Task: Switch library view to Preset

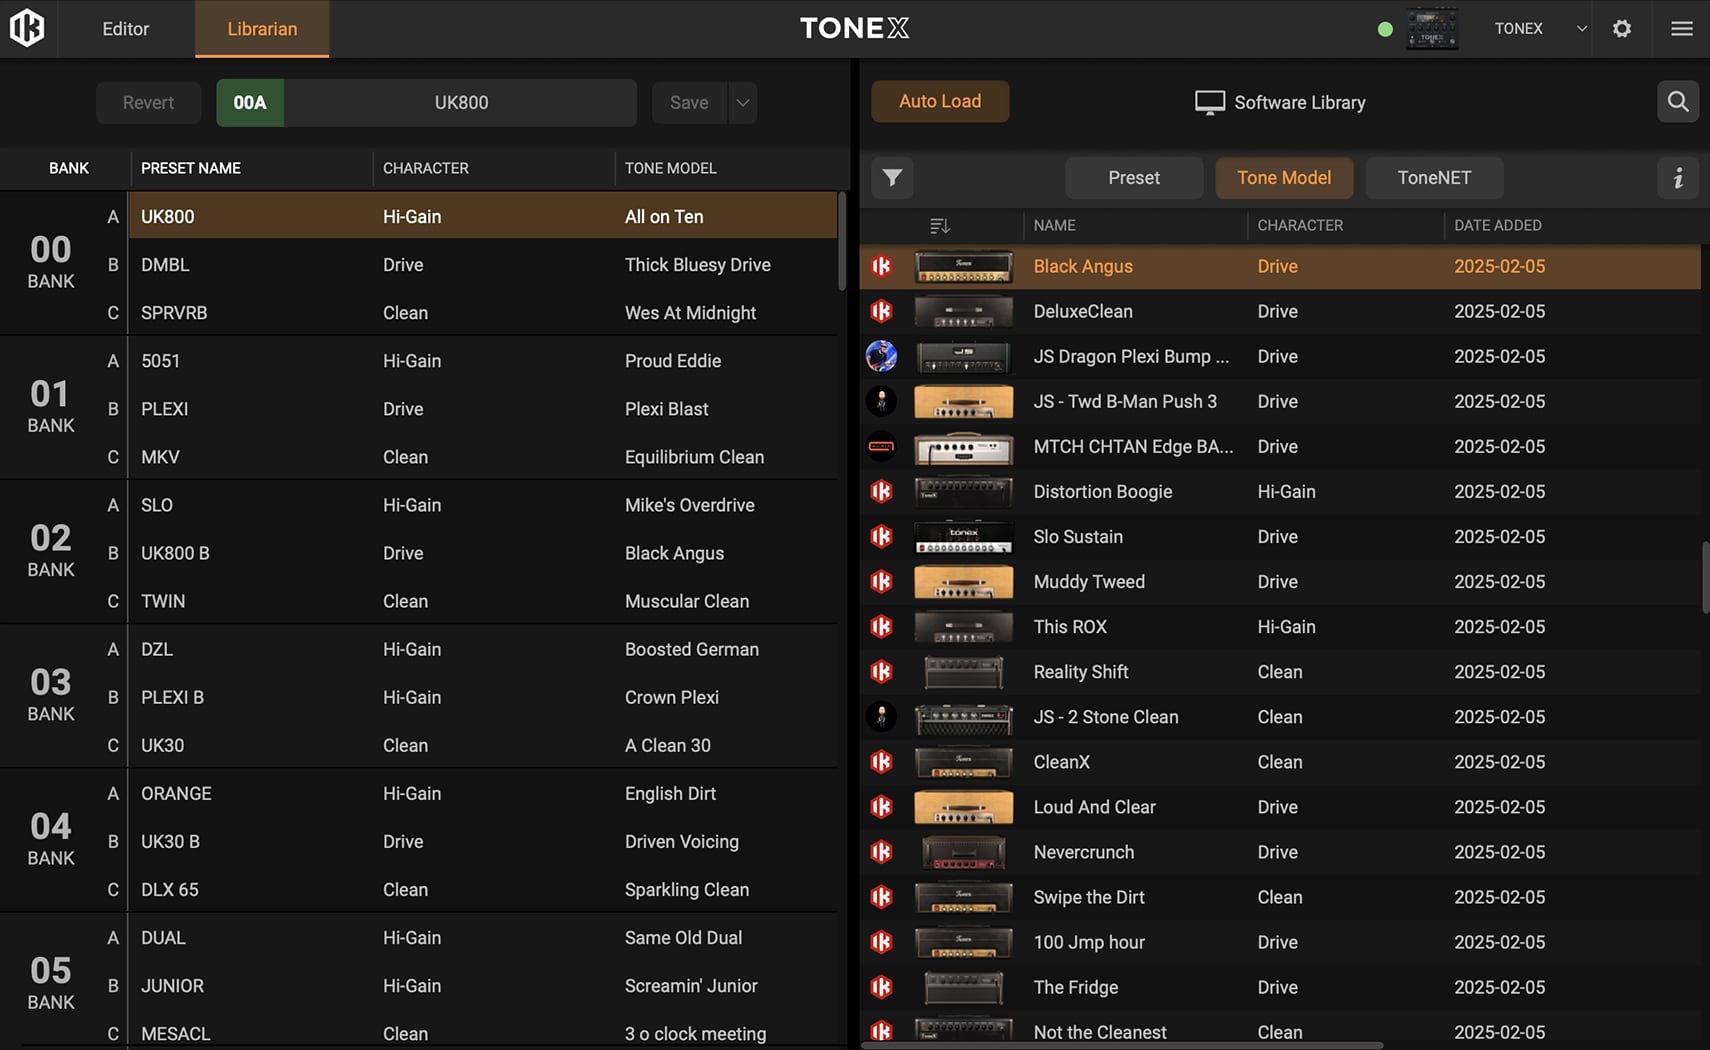Action: point(1133,178)
